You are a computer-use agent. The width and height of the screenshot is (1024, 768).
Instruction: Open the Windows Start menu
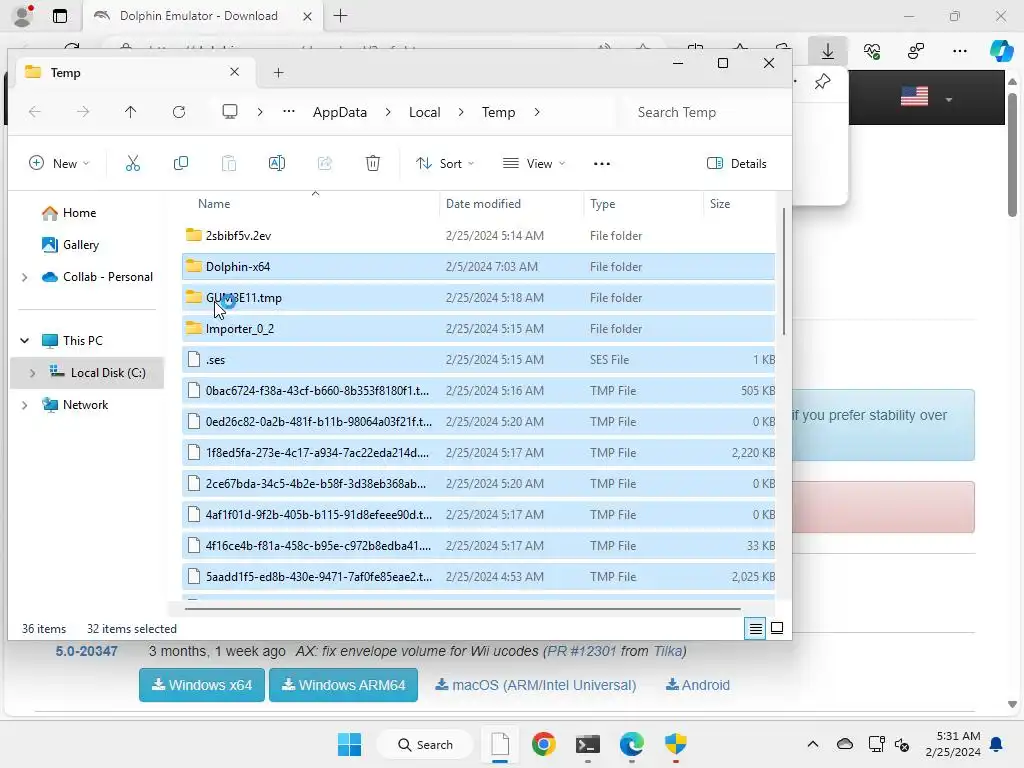[x=349, y=744]
